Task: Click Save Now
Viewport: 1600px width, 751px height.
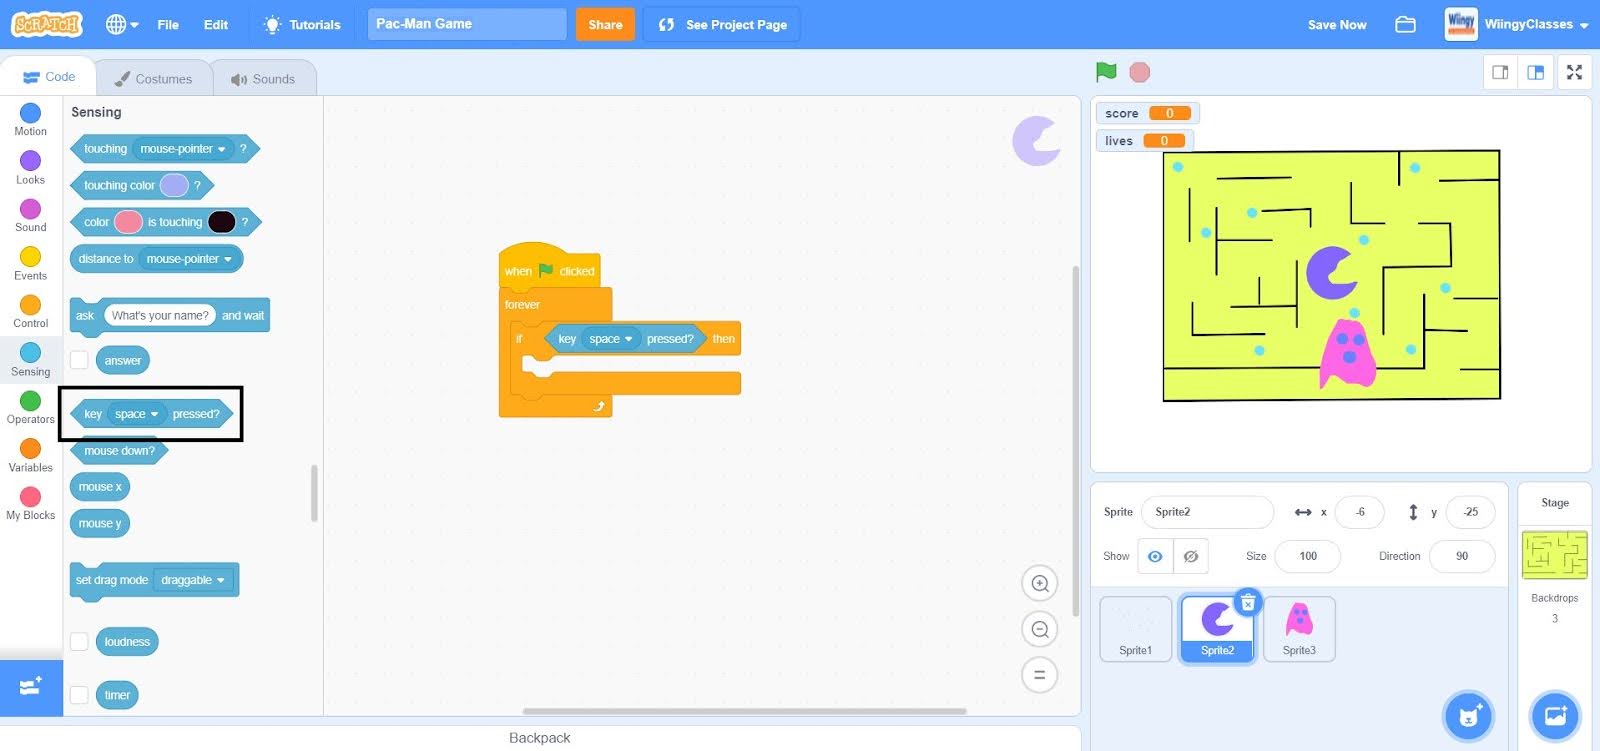Action: (1337, 24)
